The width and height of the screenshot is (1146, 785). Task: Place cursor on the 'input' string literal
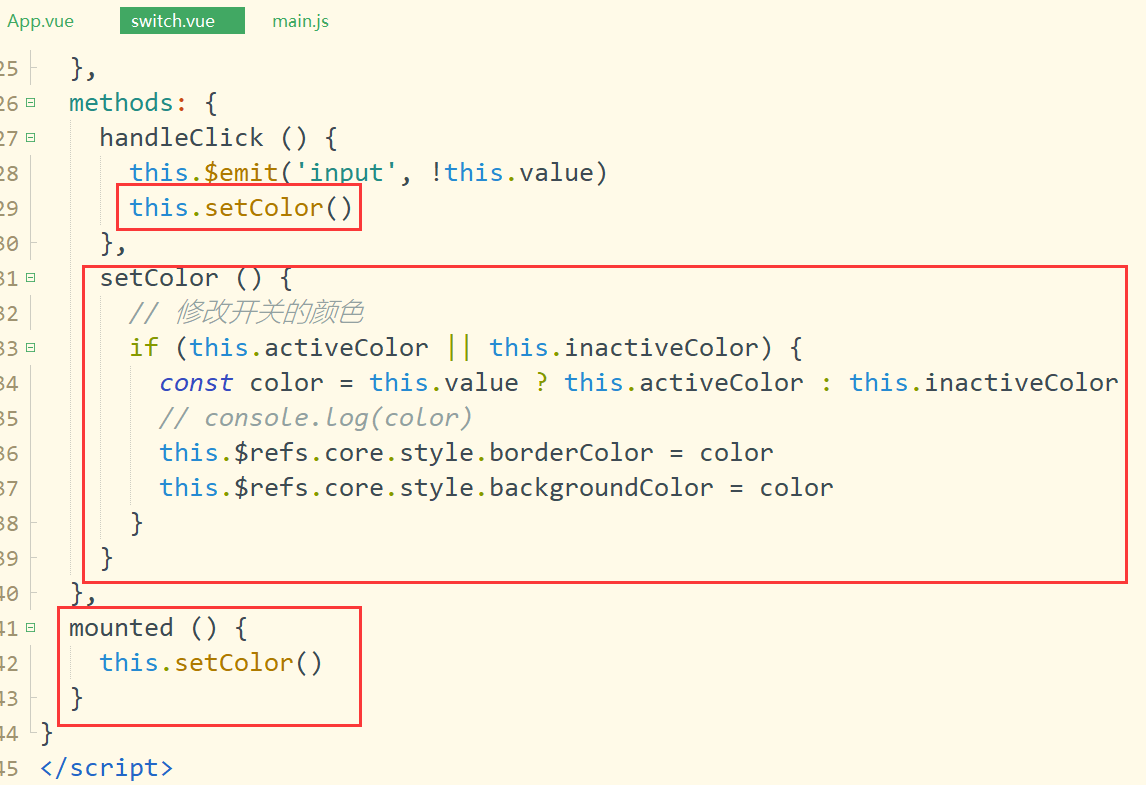347,173
